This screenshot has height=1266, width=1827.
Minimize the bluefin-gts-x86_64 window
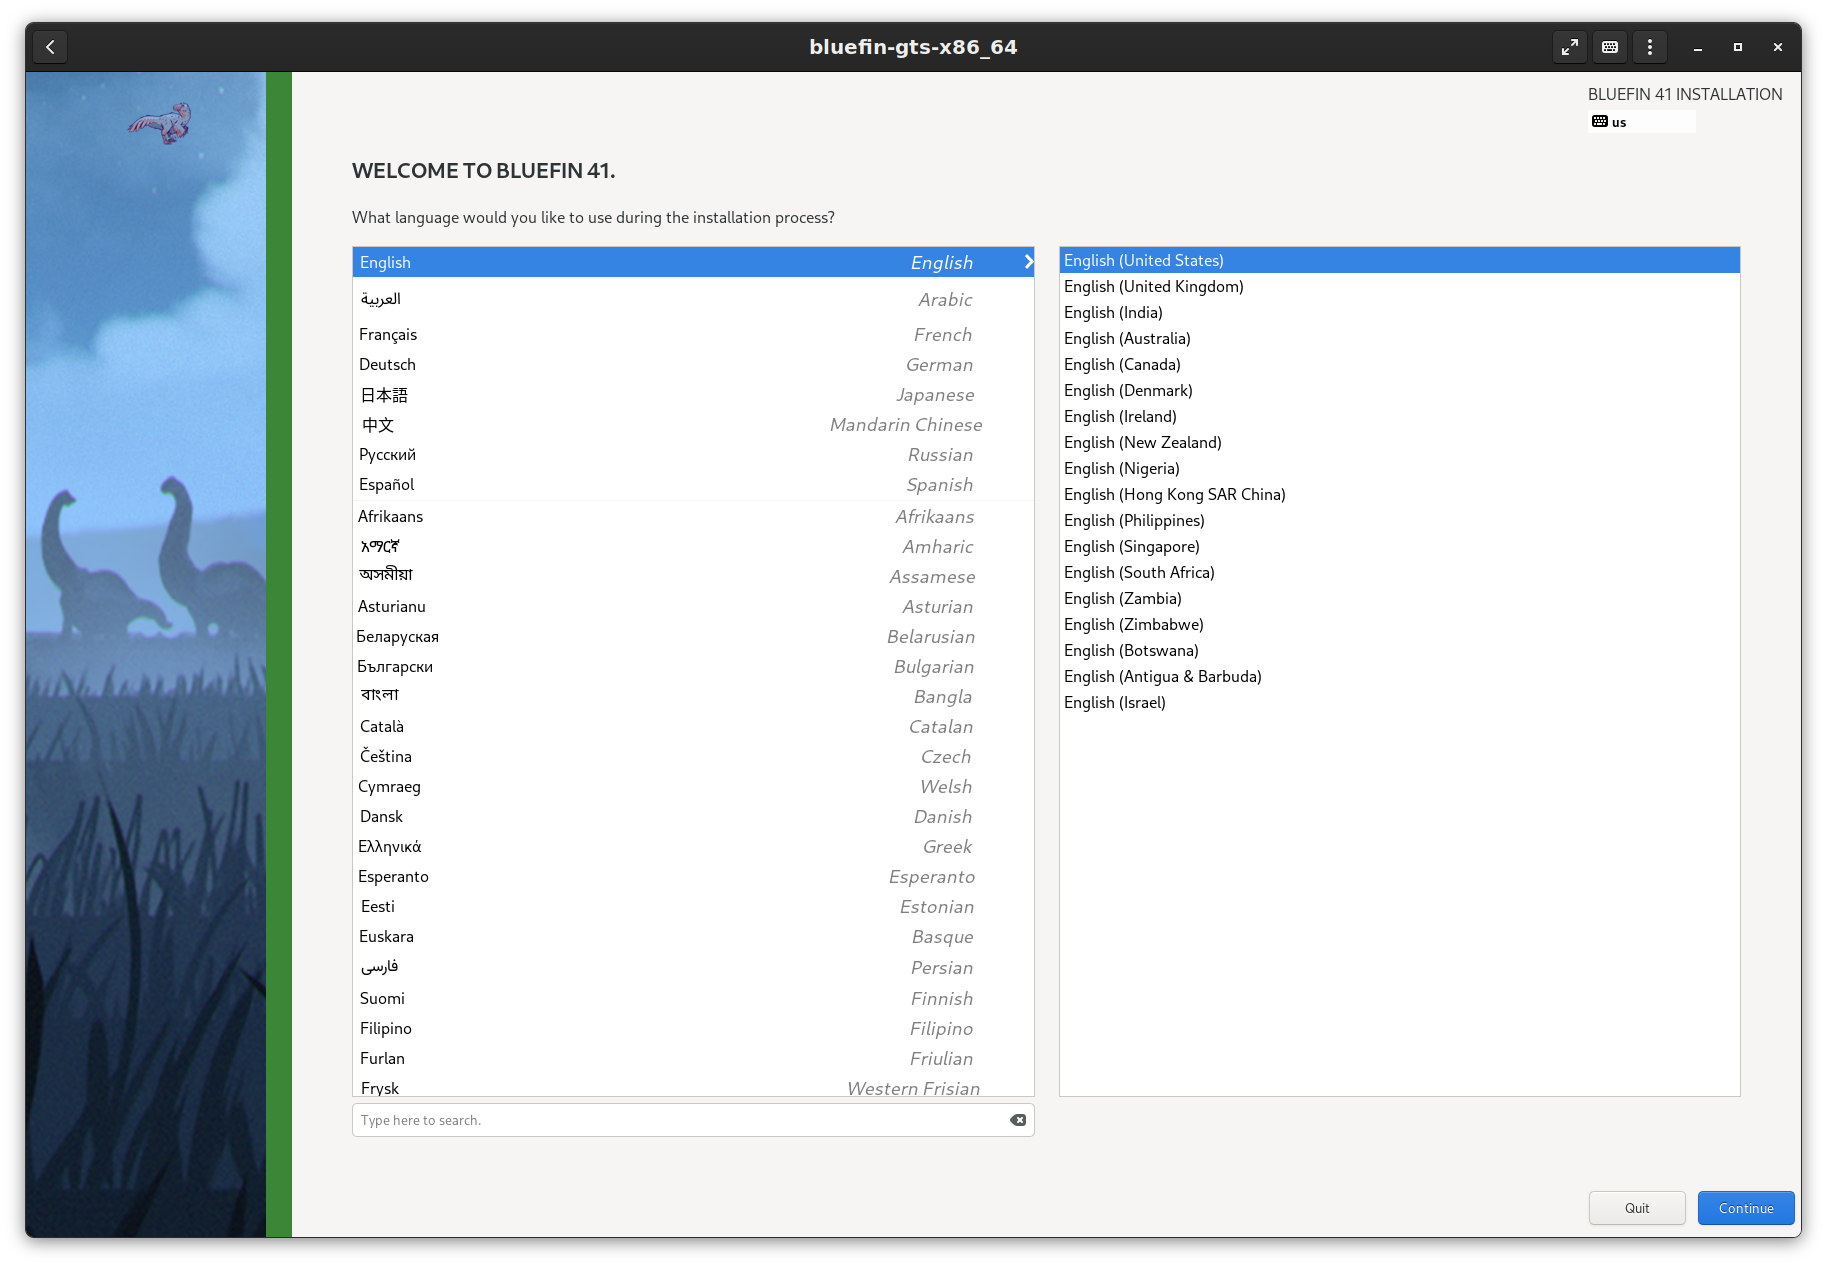[1698, 47]
